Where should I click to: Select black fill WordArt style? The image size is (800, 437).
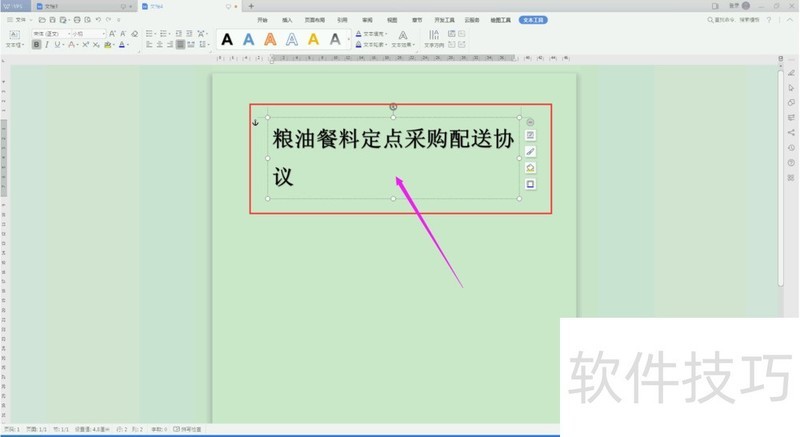[227, 39]
